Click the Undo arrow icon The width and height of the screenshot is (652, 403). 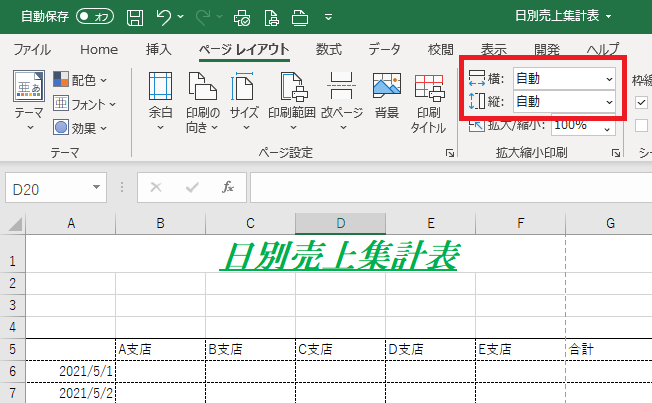click(165, 17)
